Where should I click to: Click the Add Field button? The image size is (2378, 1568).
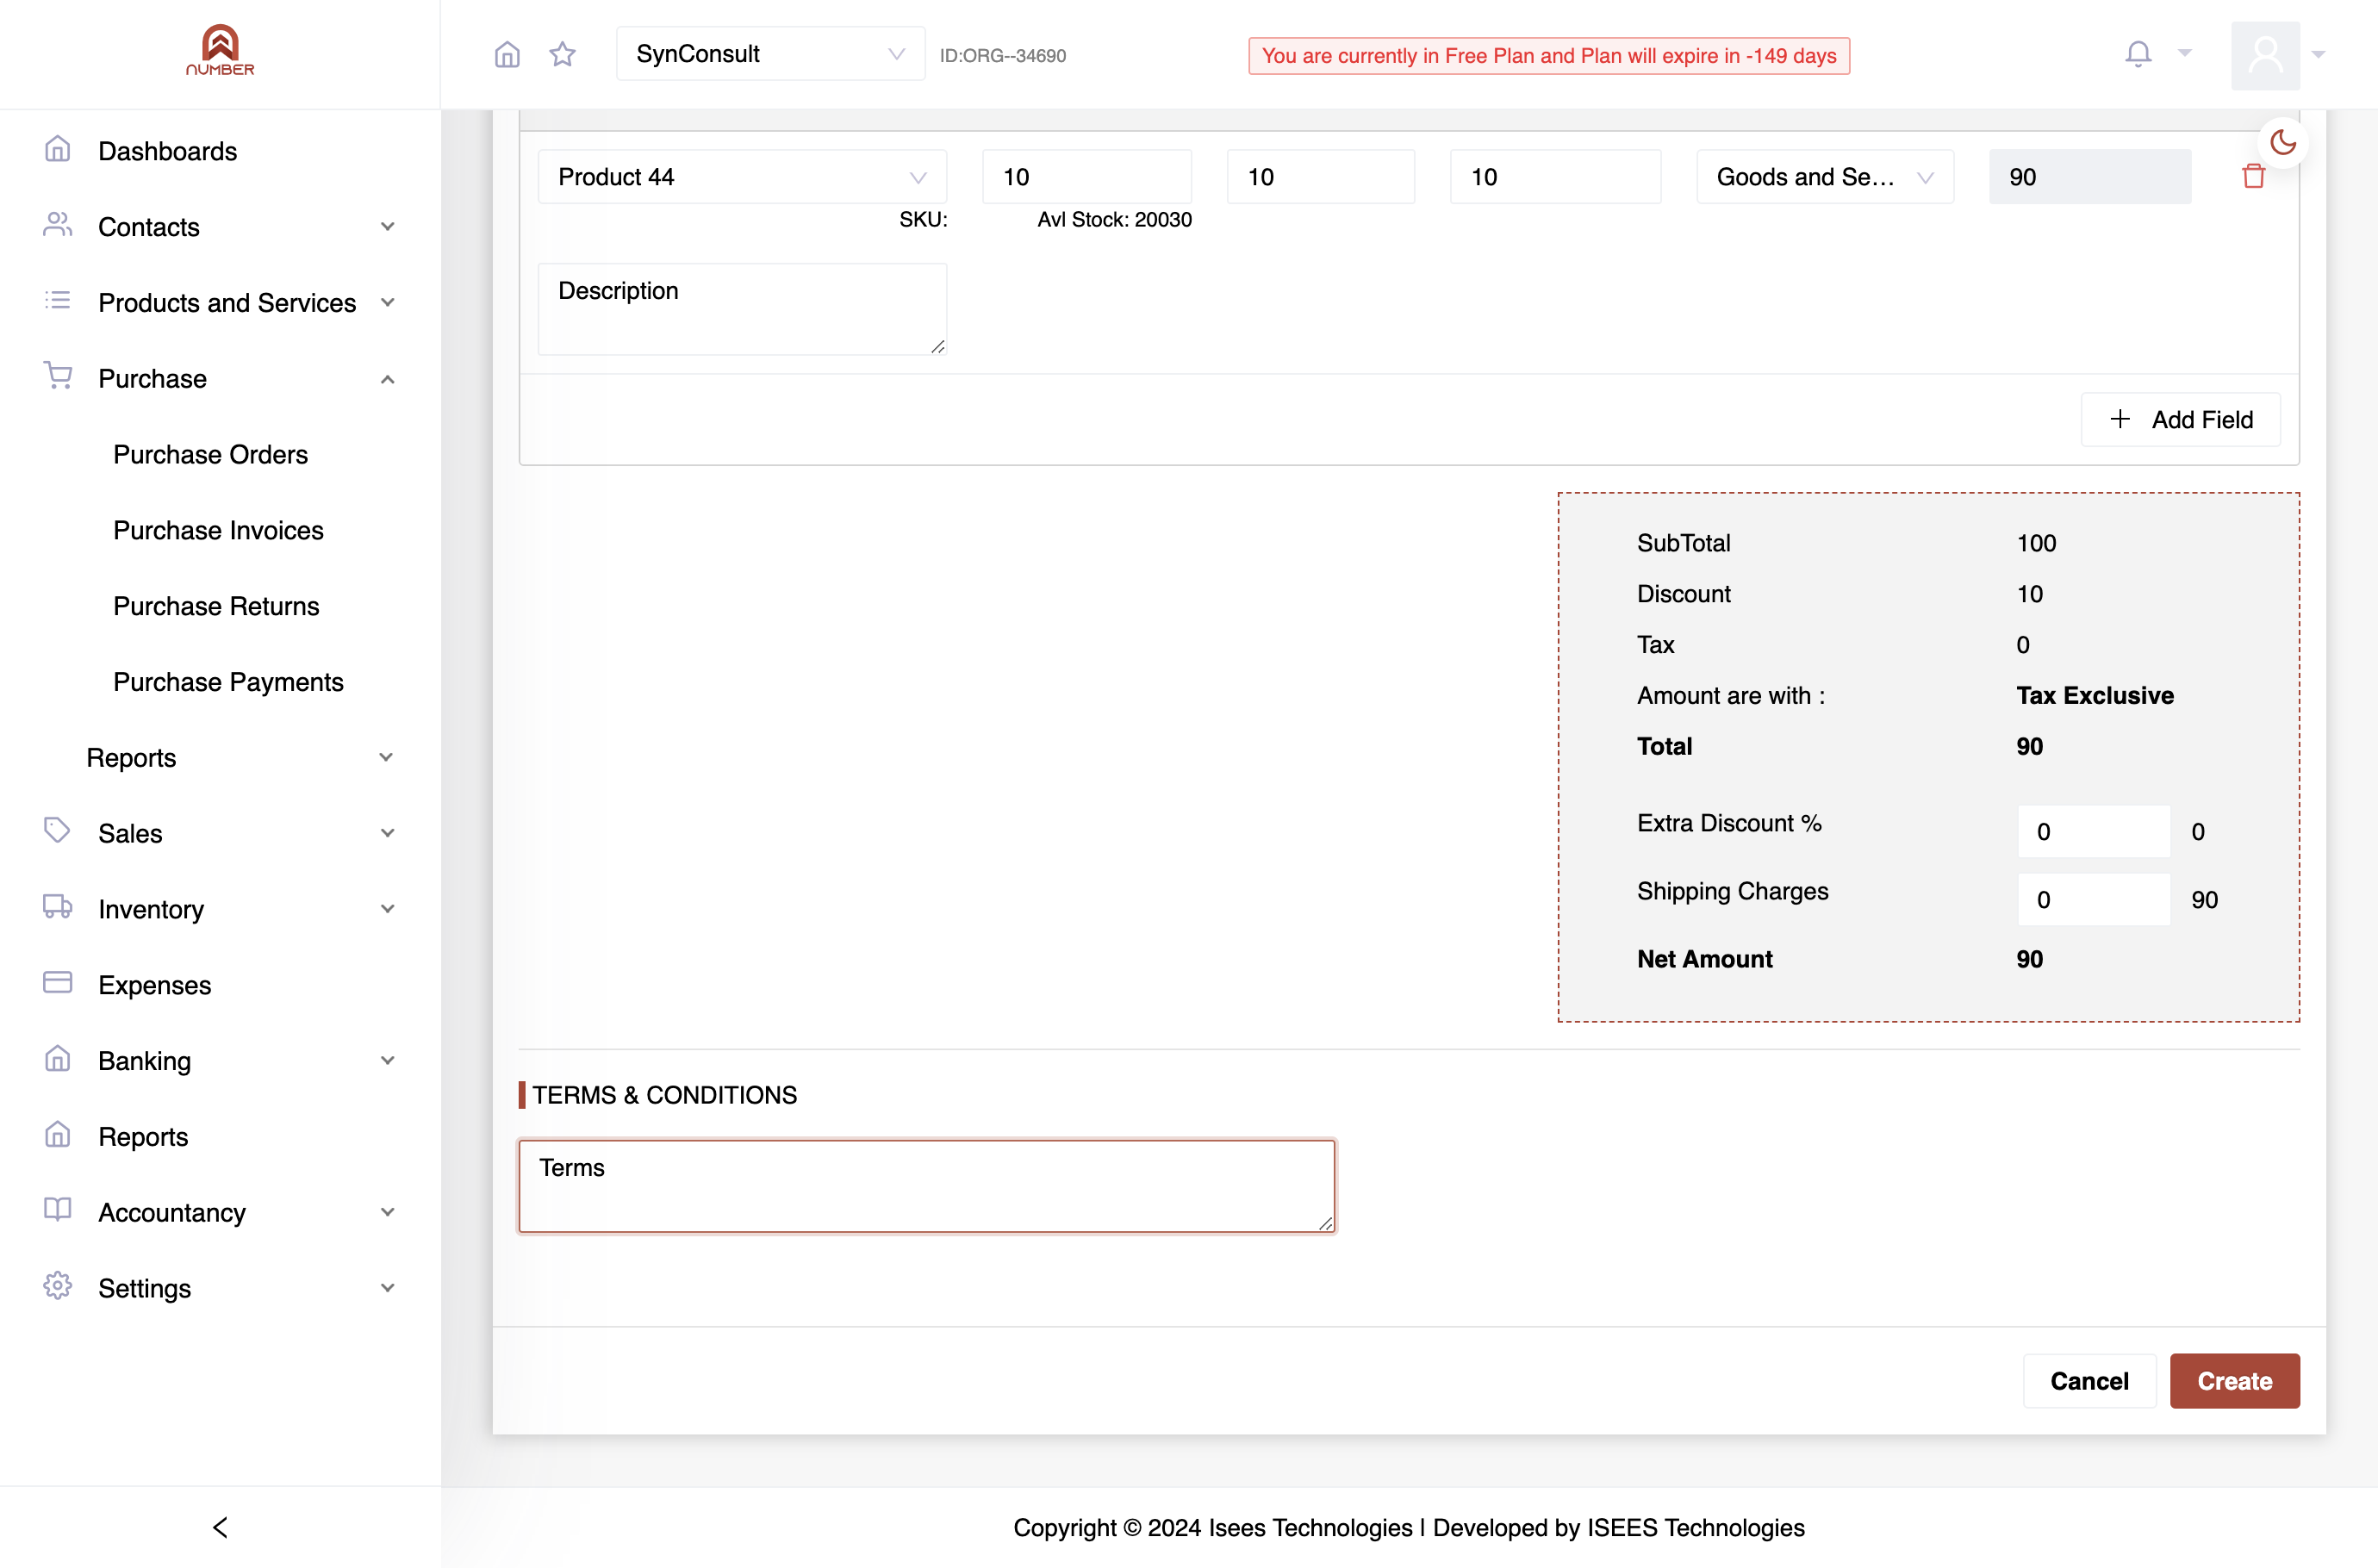click(2181, 419)
